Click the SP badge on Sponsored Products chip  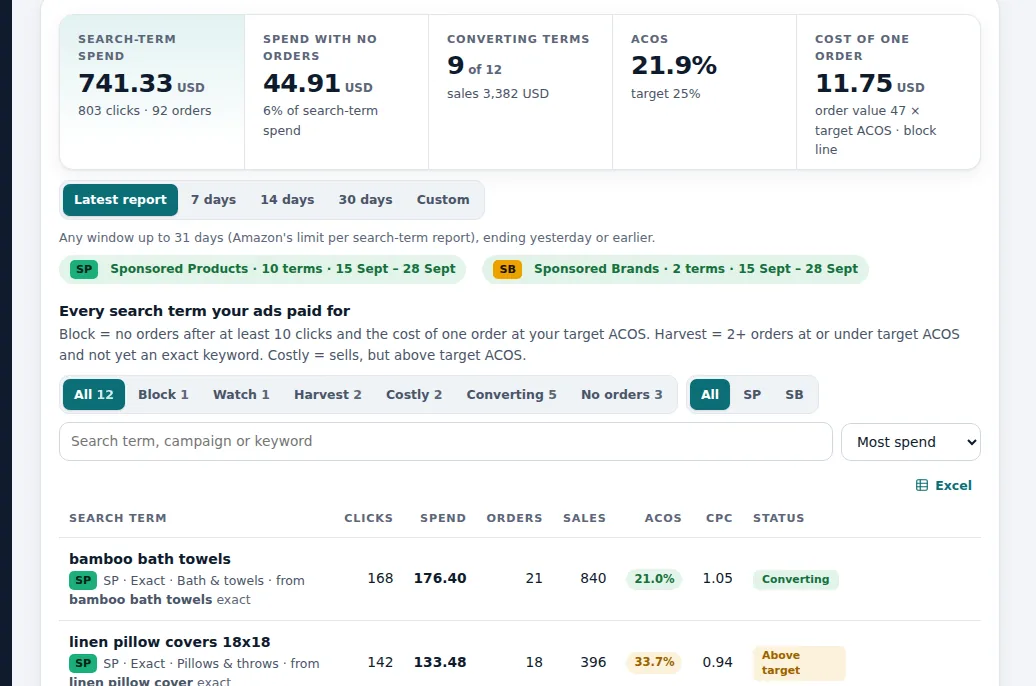pyautogui.click(x=84, y=269)
